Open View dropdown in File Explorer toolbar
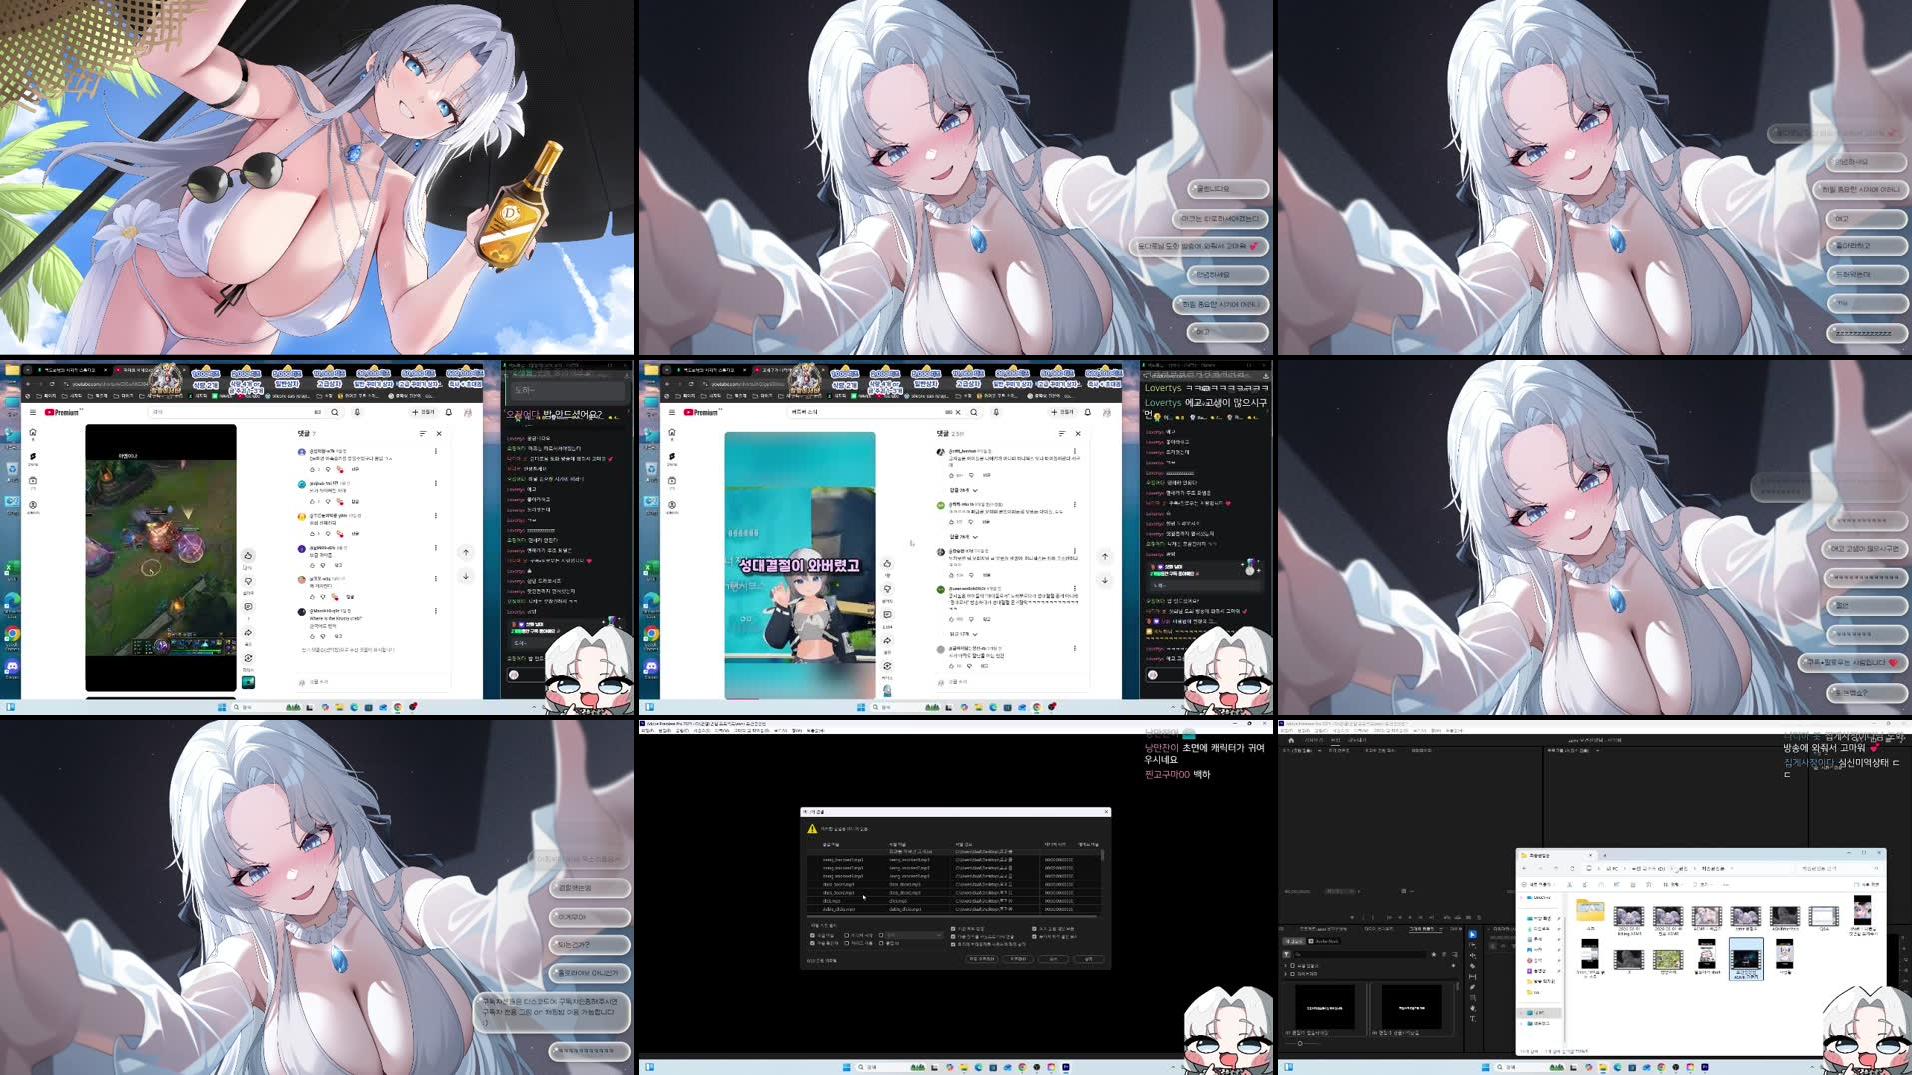1912x1075 pixels. point(1702,884)
